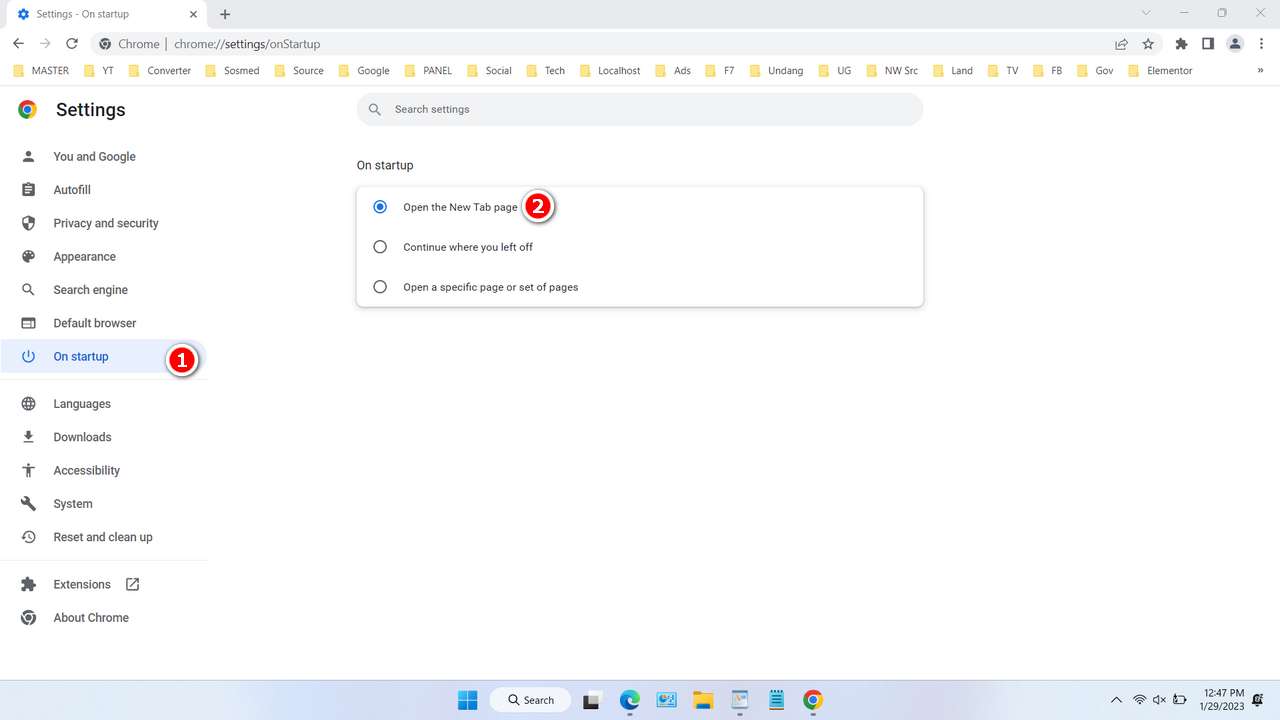Click the Chrome profile avatar icon
This screenshot has height=720, width=1280.
coord(1234,43)
